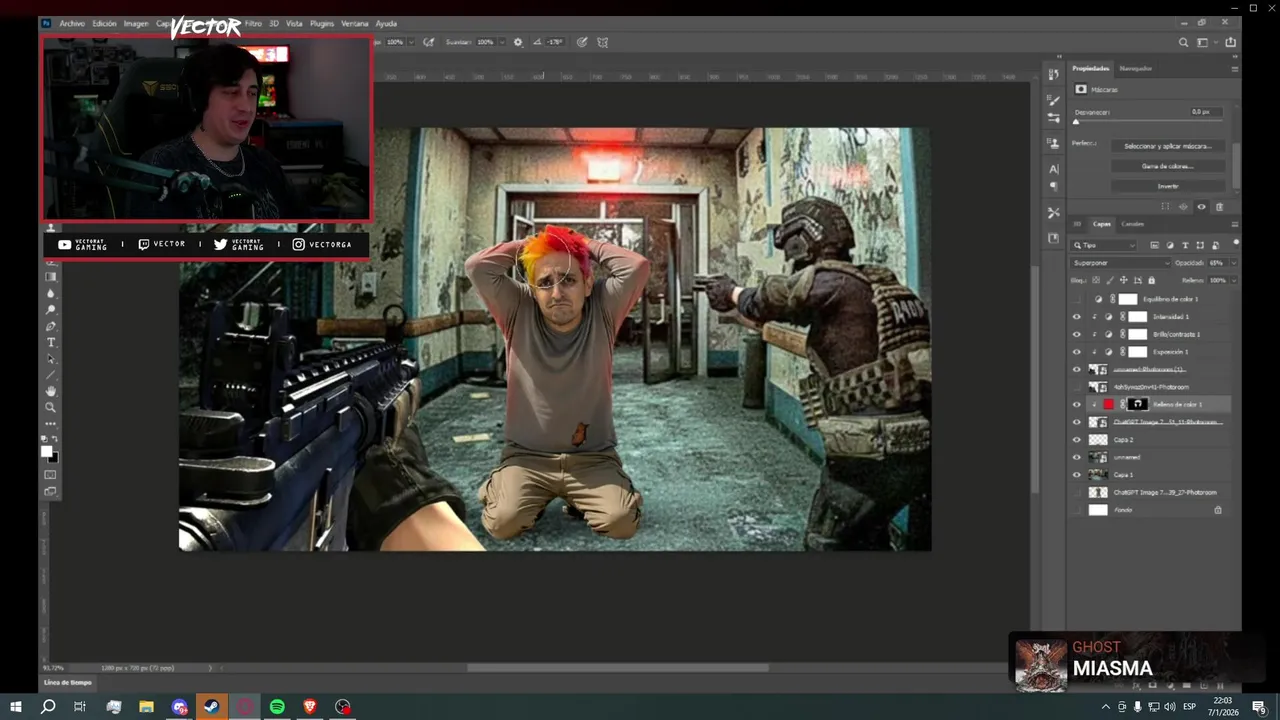Open smoothing options gear icon
The image size is (1280, 720).
(x=518, y=42)
